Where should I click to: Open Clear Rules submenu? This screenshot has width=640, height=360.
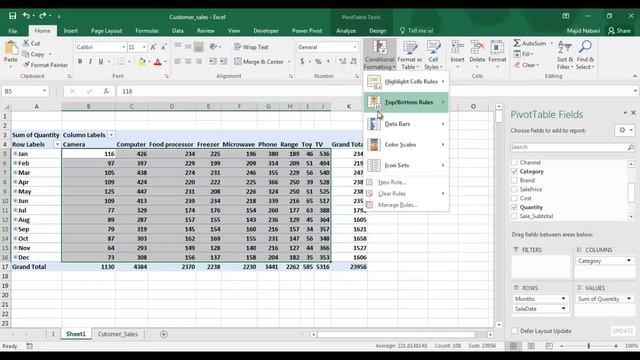[x=406, y=194]
